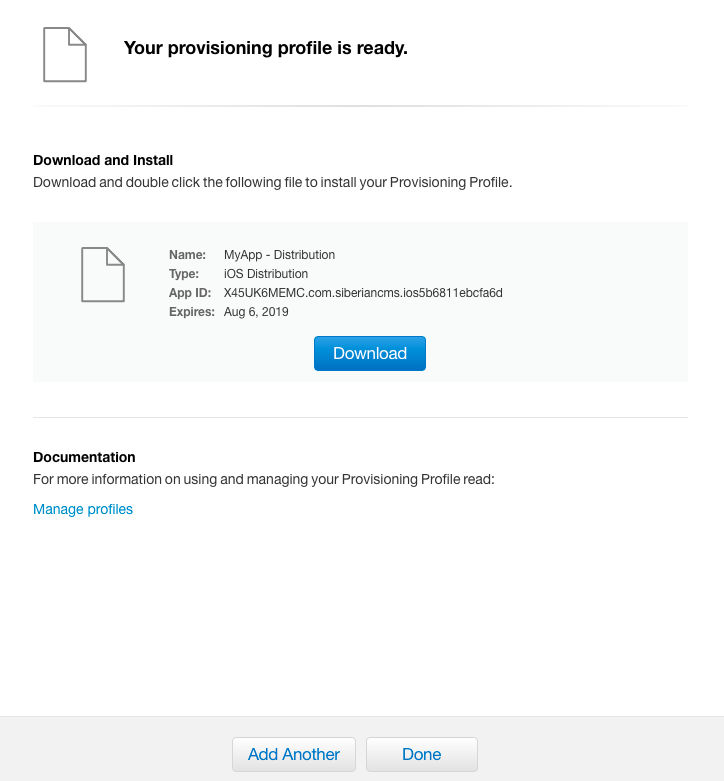Click the 'For more information' documentation sentence
Image resolution: width=724 pixels, height=781 pixels.
[264, 479]
